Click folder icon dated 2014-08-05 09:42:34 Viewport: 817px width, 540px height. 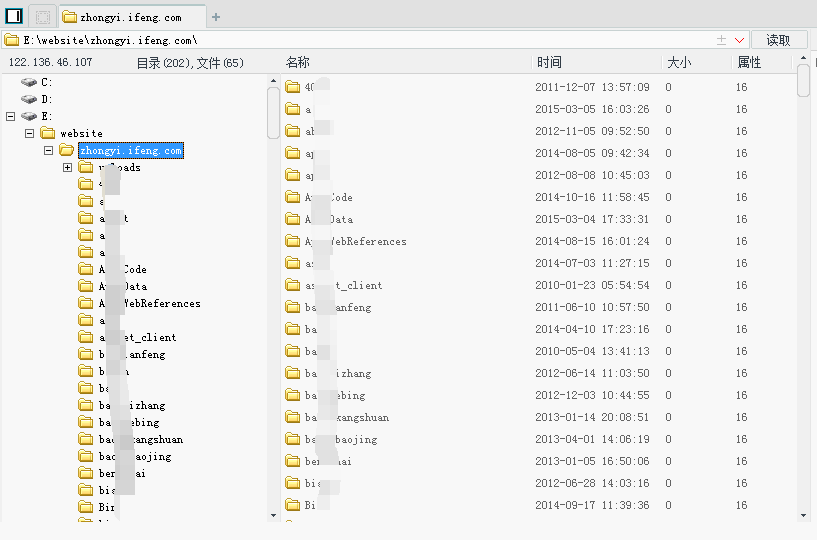(x=293, y=153)
